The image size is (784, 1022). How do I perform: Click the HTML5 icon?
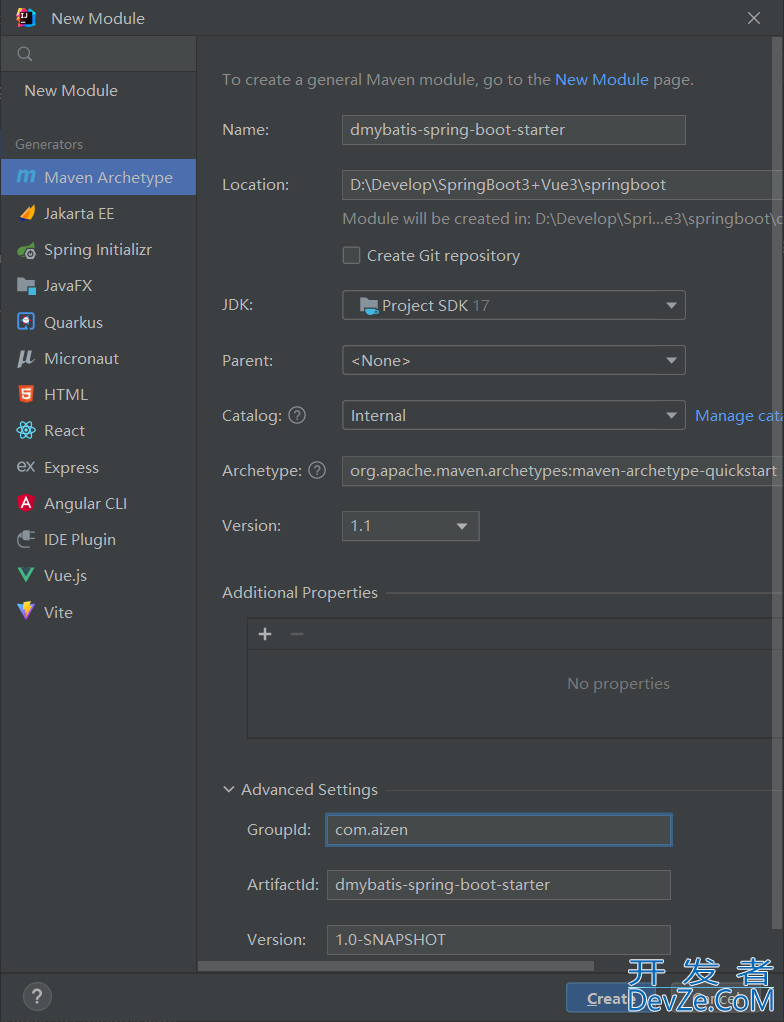26,394
